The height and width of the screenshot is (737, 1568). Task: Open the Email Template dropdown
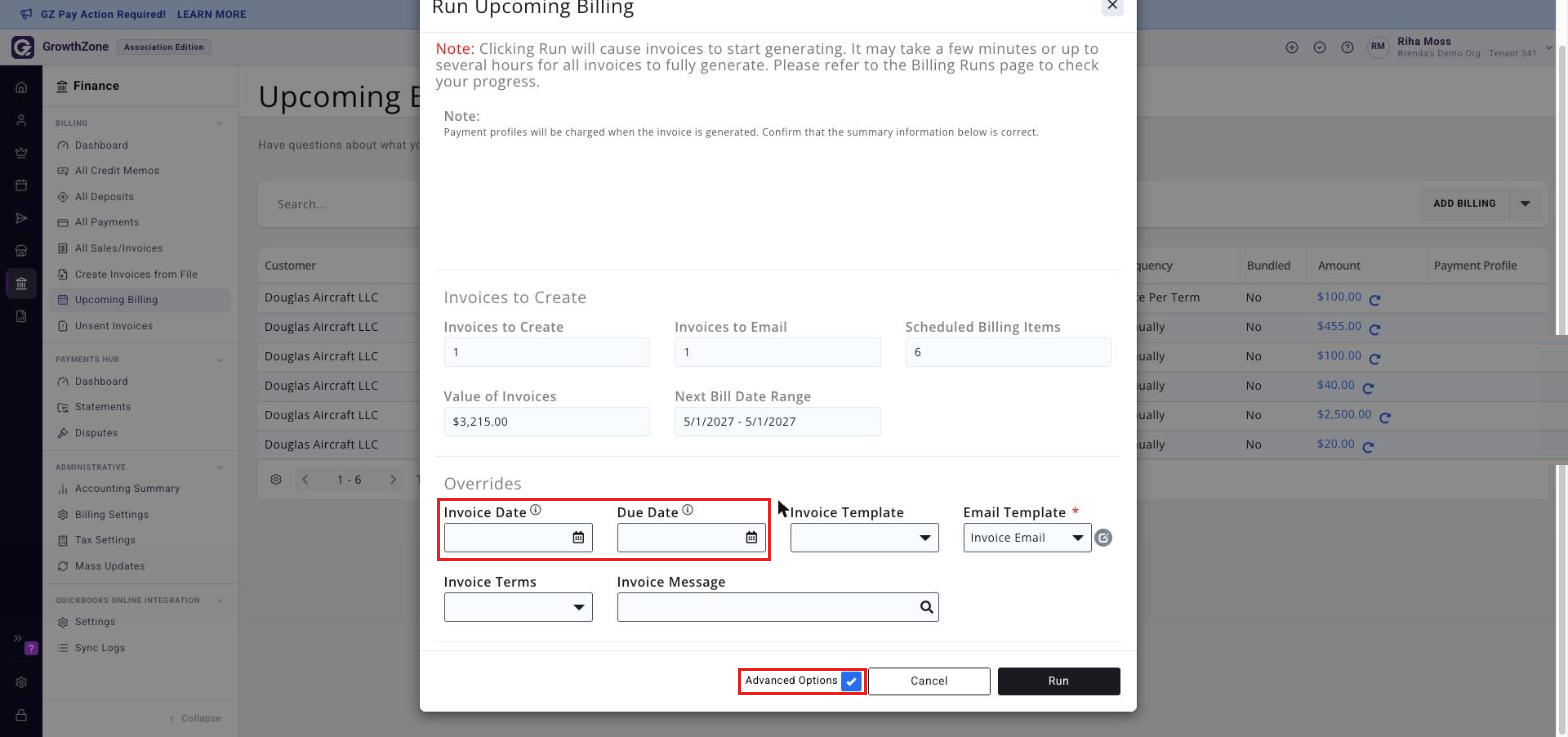click(1027, 538)
